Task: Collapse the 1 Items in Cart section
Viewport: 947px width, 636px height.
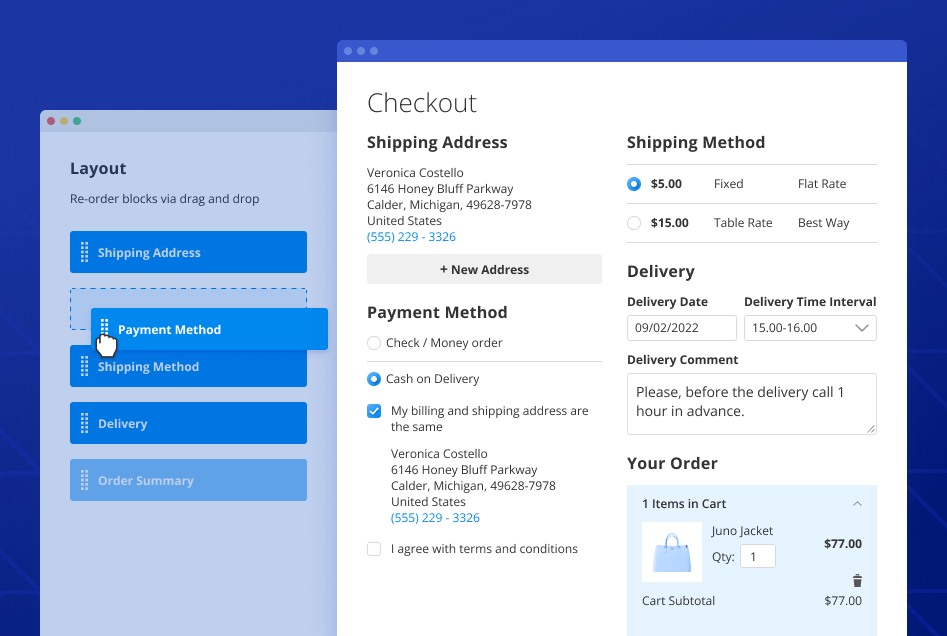Action: coord(857,504)
